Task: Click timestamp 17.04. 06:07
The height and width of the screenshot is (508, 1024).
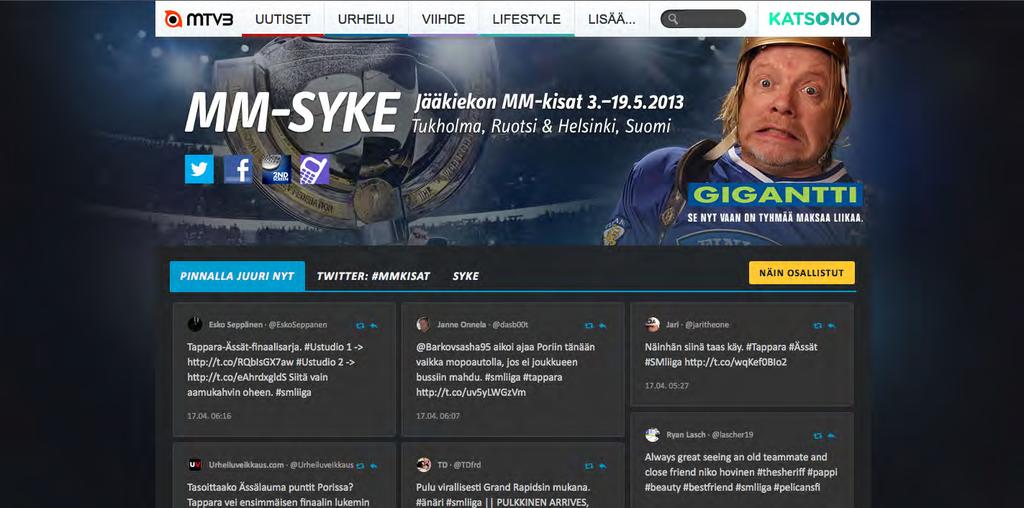Action: pos(438,415)
